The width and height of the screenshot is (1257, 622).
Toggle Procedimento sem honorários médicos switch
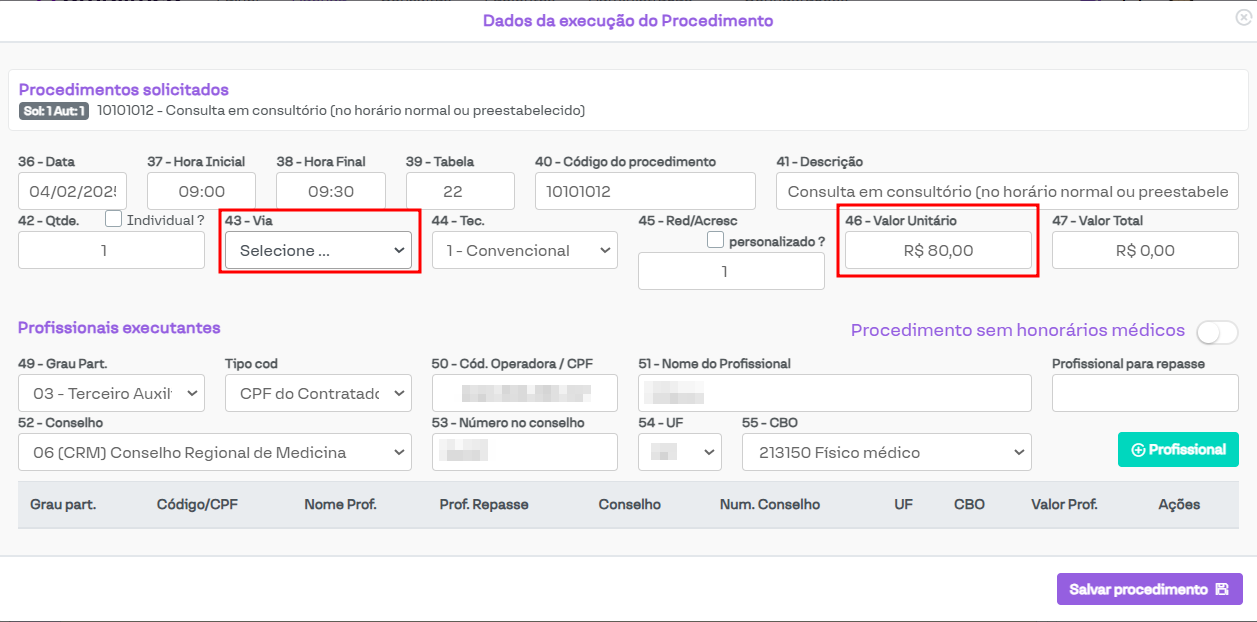pyautogui.click(x=1216, y=332)
